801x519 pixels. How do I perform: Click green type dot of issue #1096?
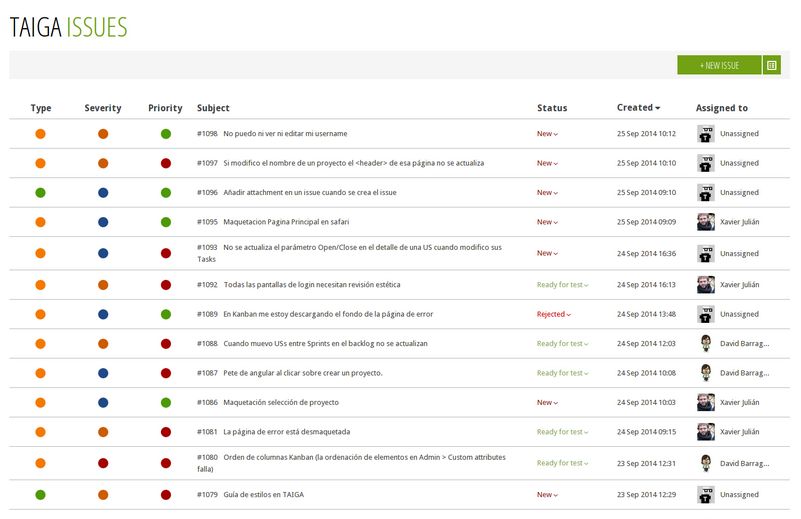click(x=41, y=193)
